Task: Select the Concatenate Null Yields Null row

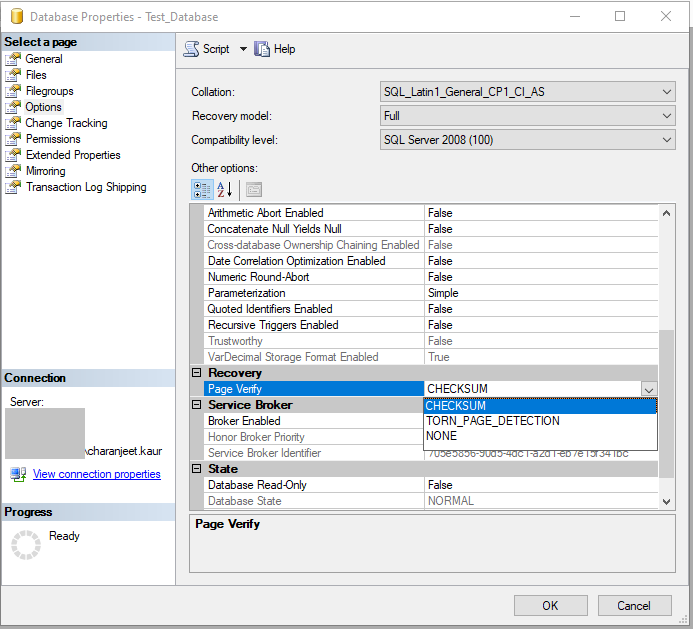Action: 430,229
